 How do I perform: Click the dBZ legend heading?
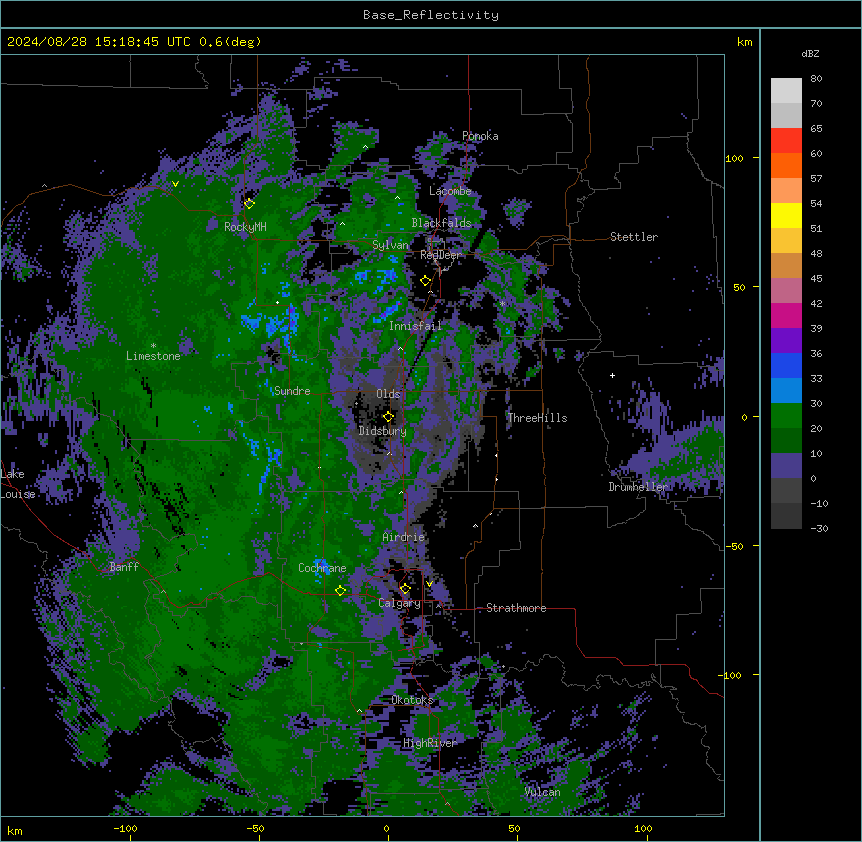[810, 53]
